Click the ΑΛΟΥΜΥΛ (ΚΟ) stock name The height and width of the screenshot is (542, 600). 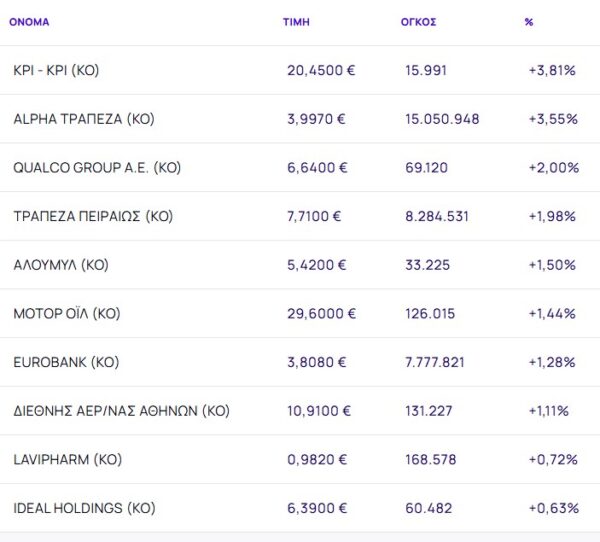pos(61,265)
